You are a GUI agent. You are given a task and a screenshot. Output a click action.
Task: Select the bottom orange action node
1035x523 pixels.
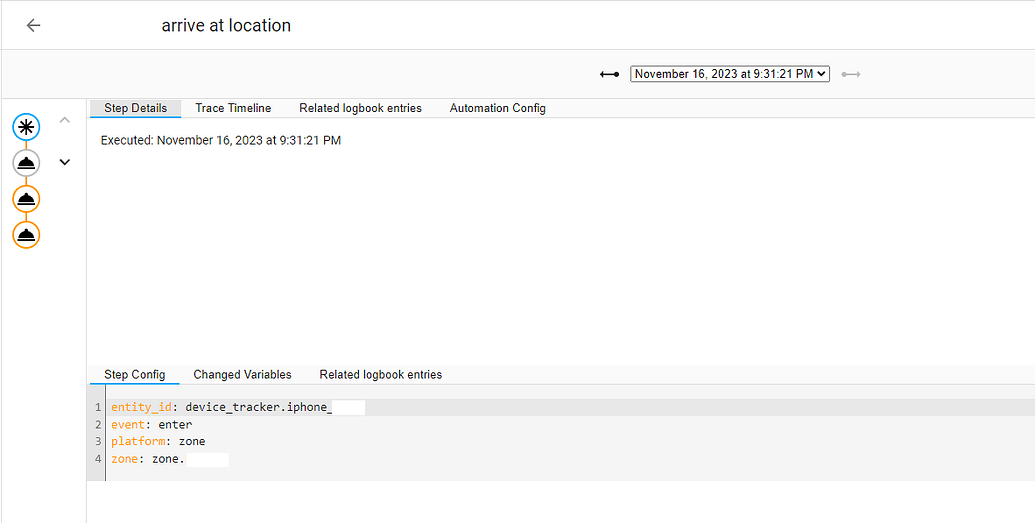coord(26,235)
